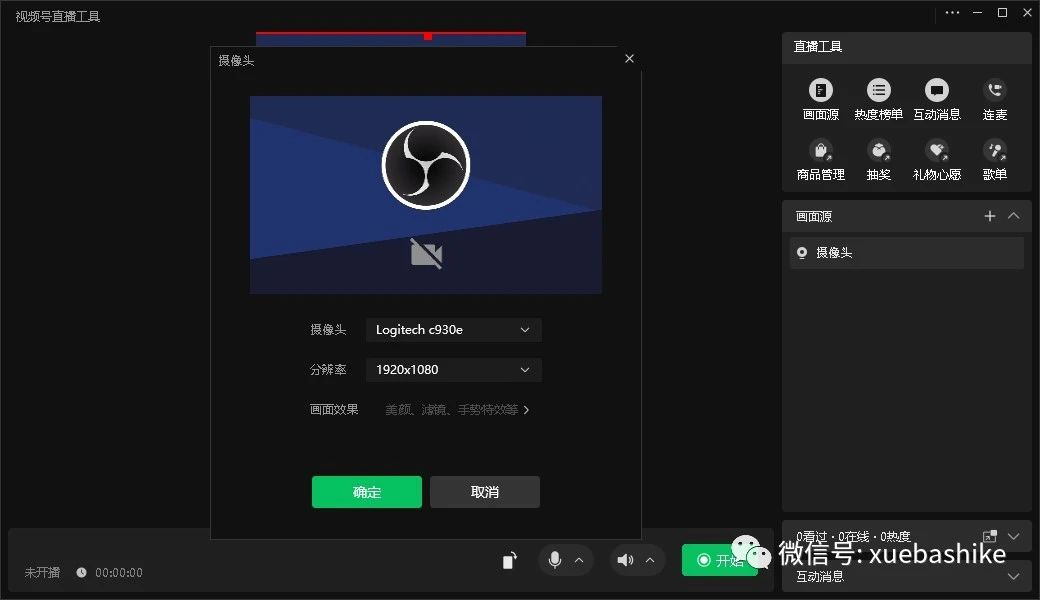
Task: Click the webcam icon beside 摄像头 source
Action: click(x=802, y=253)
